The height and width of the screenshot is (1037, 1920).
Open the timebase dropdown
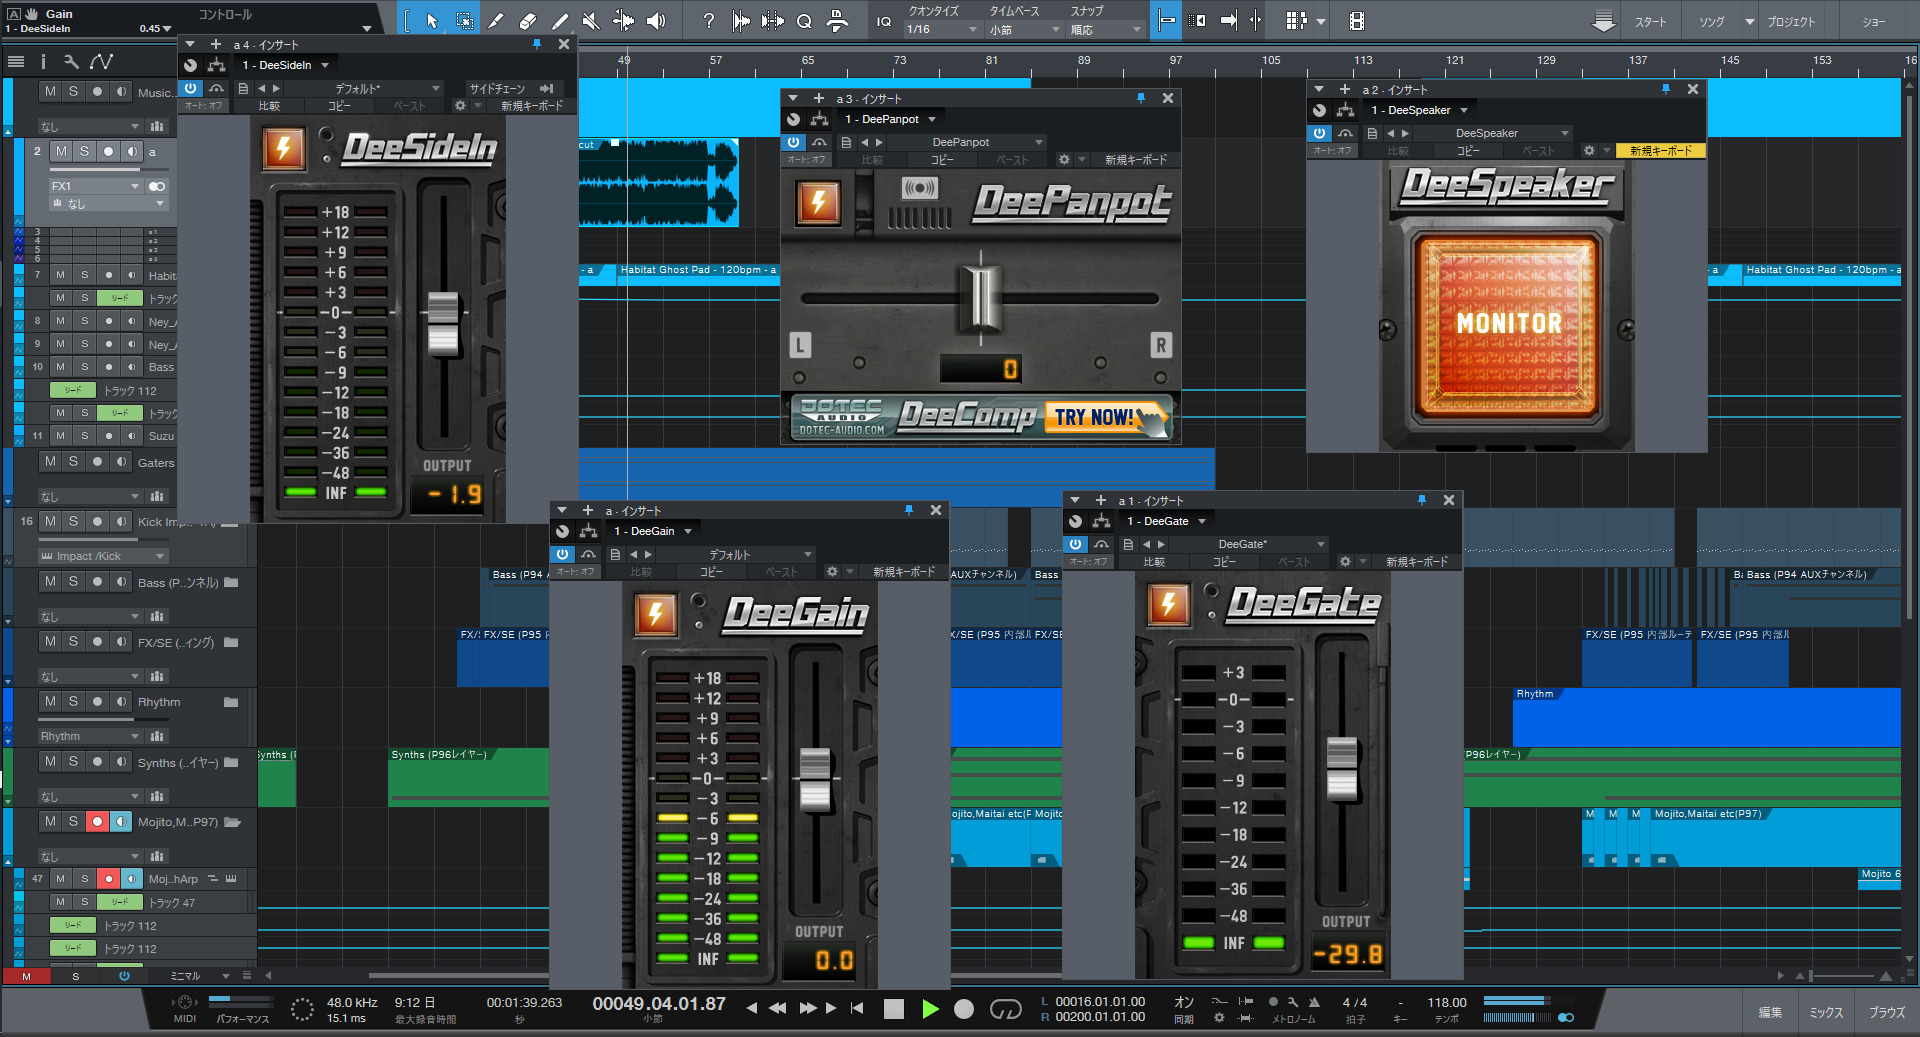pos(1025,30)
